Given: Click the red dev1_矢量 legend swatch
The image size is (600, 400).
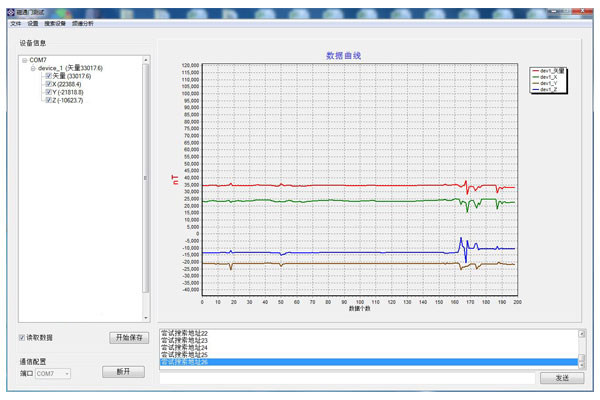Looking at the screenshot, I should [535, 70].
